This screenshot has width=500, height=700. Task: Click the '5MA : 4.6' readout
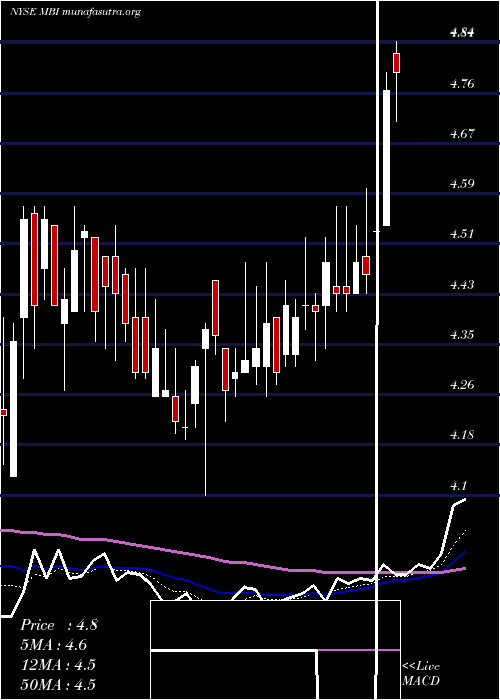pos(53,645)
